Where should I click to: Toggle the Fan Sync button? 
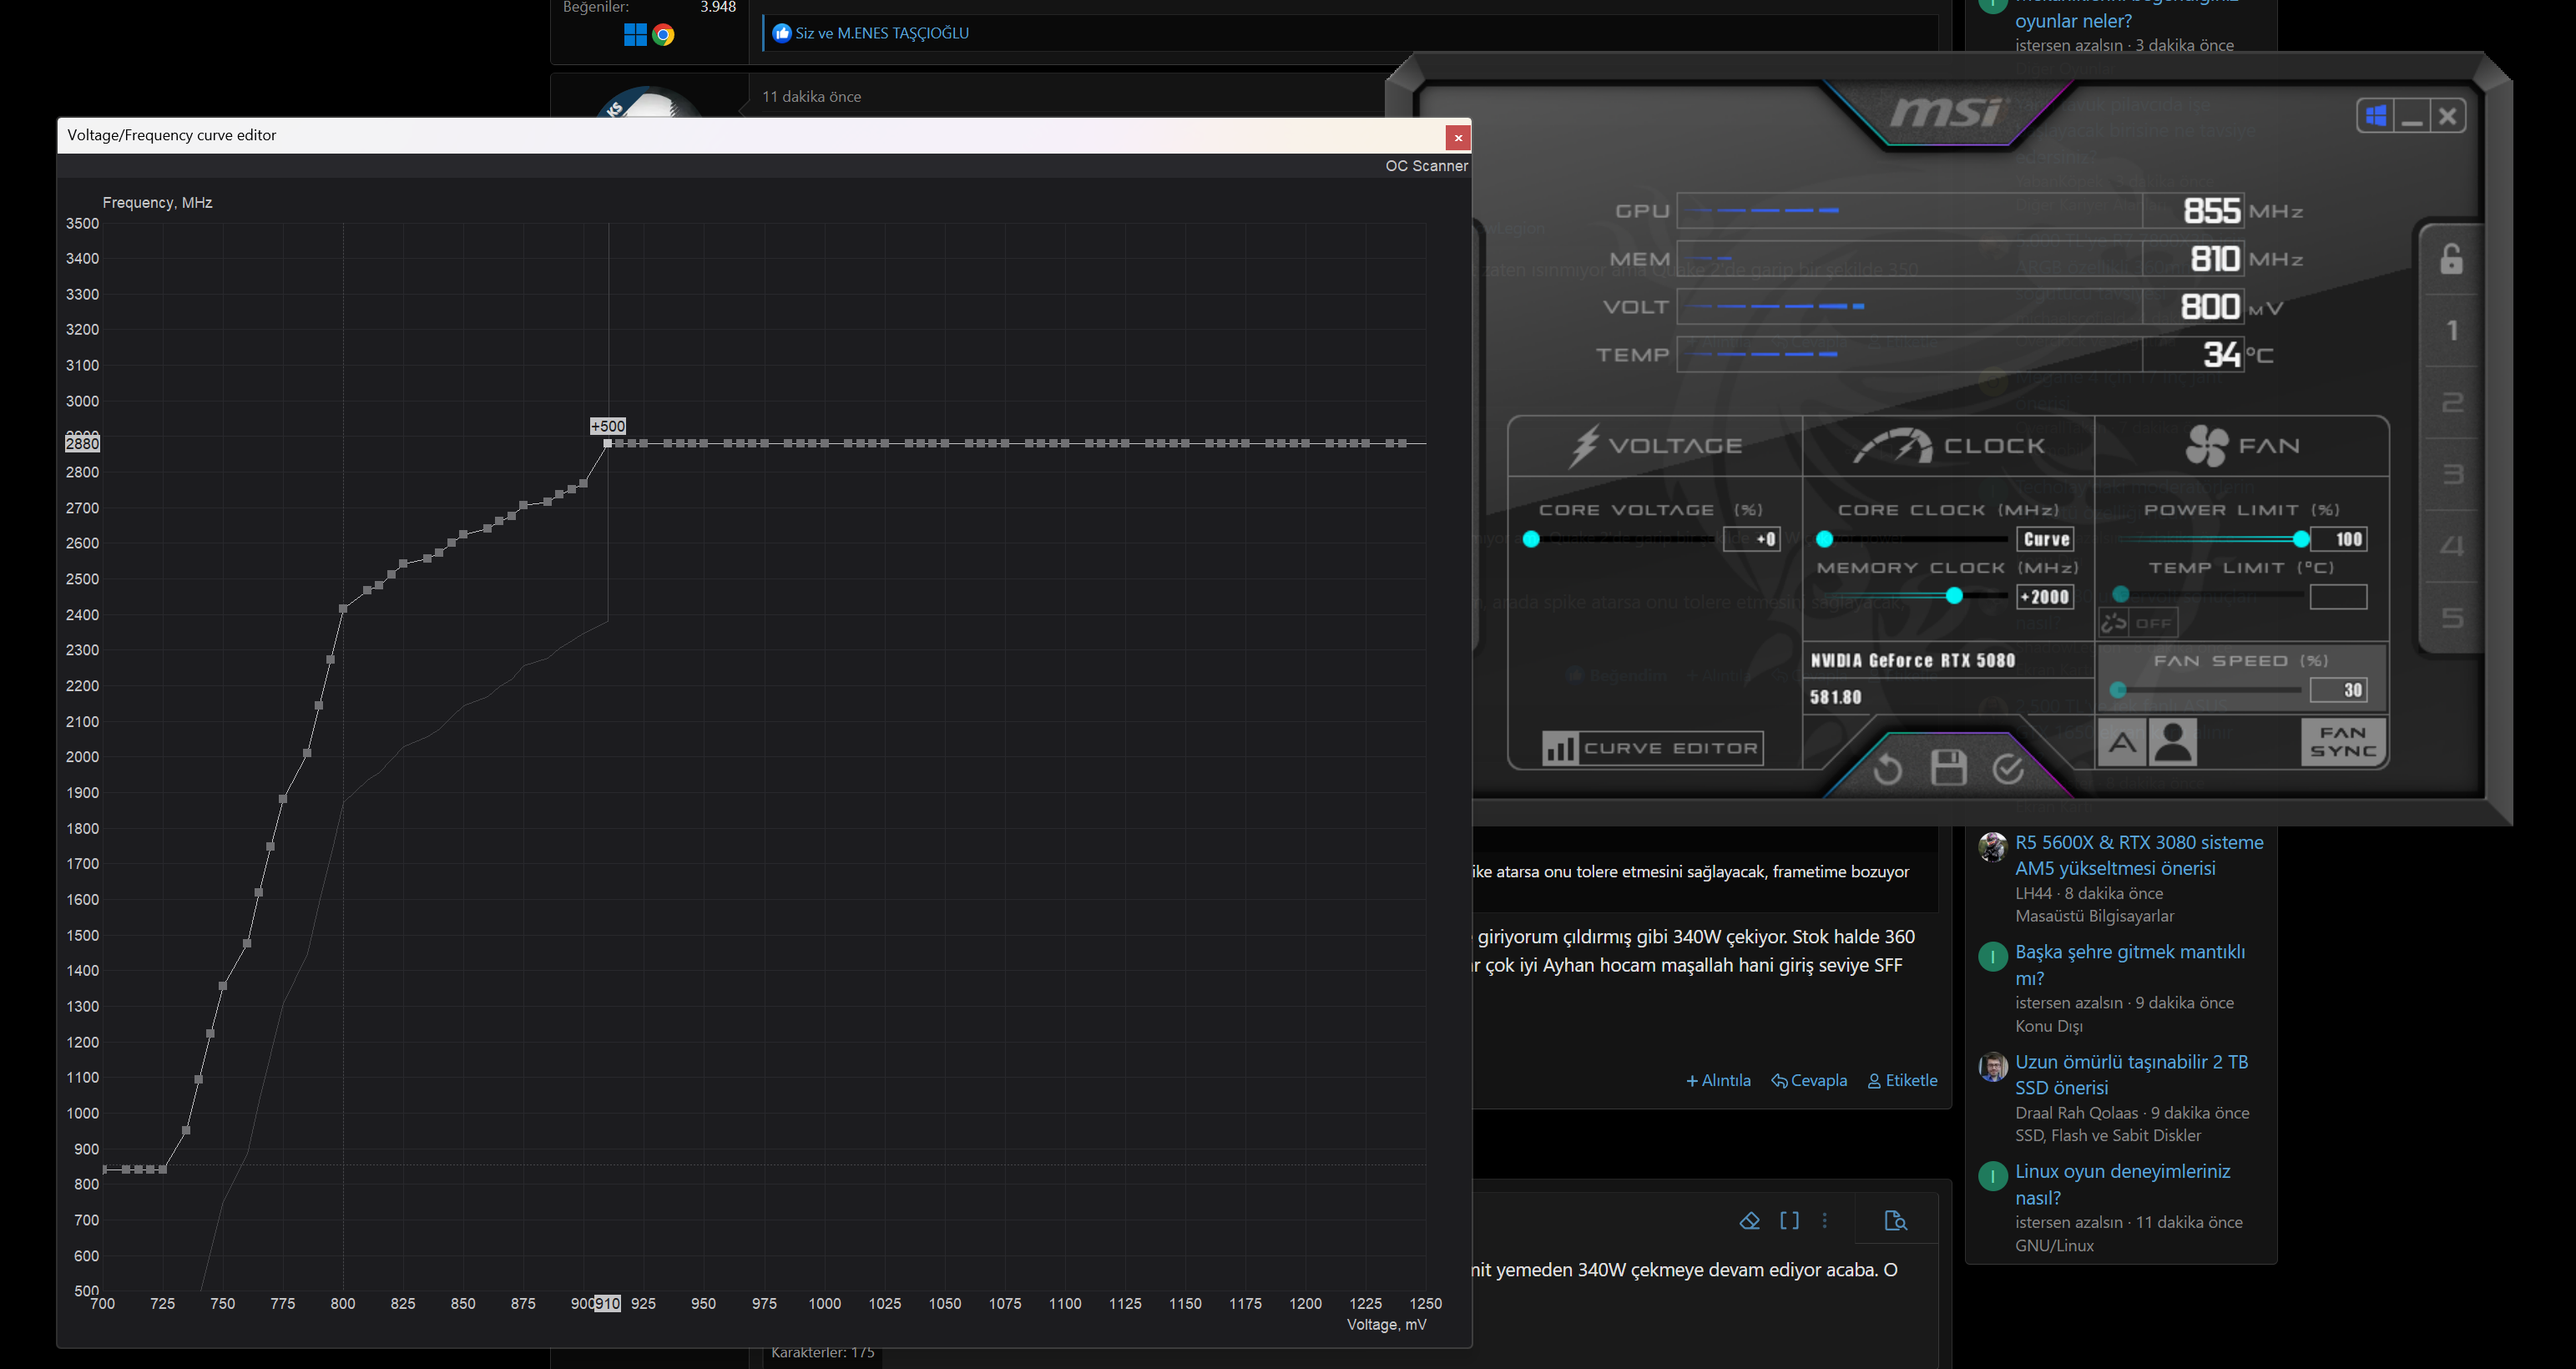point(2343,742)
